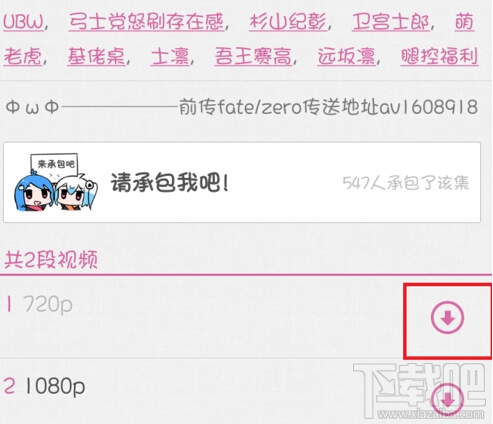493x424 pixels.
Task: Open the 卫宫士郎 tag
Action: pyautogui.click(x=391, y=22)
